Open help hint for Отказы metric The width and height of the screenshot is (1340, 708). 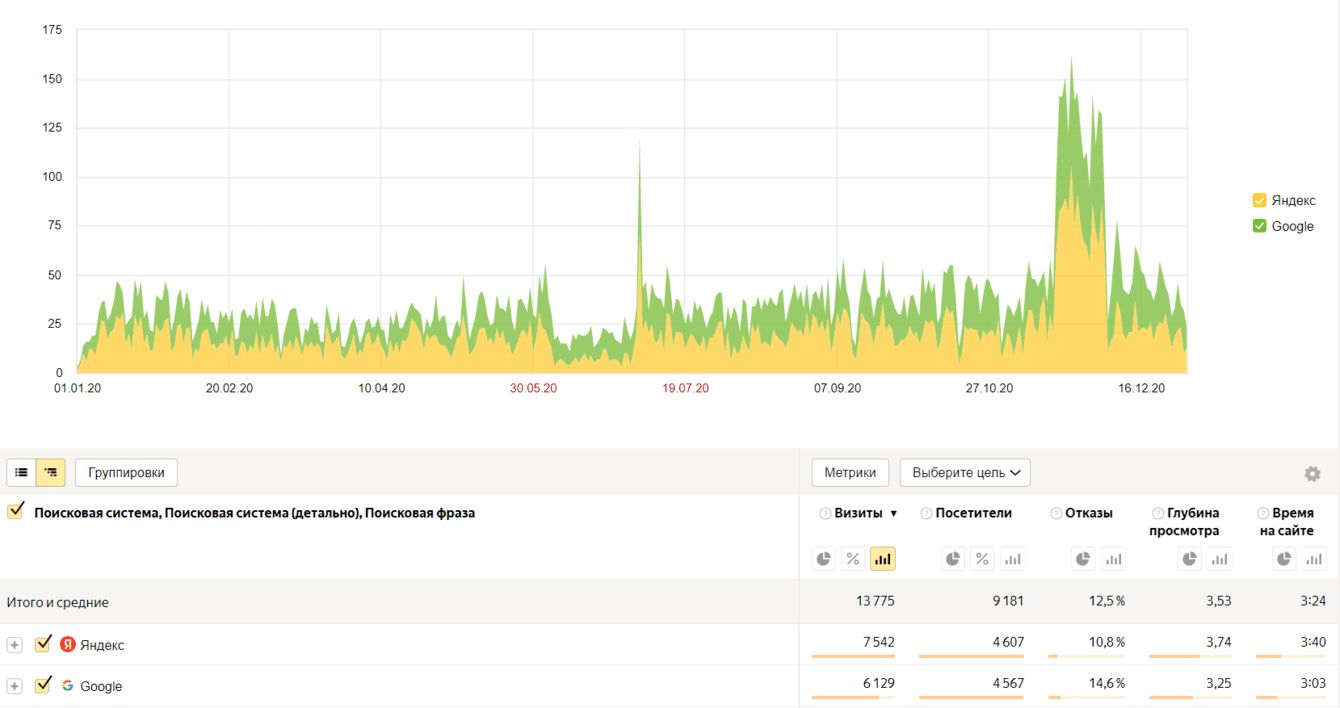[1056, 514]
